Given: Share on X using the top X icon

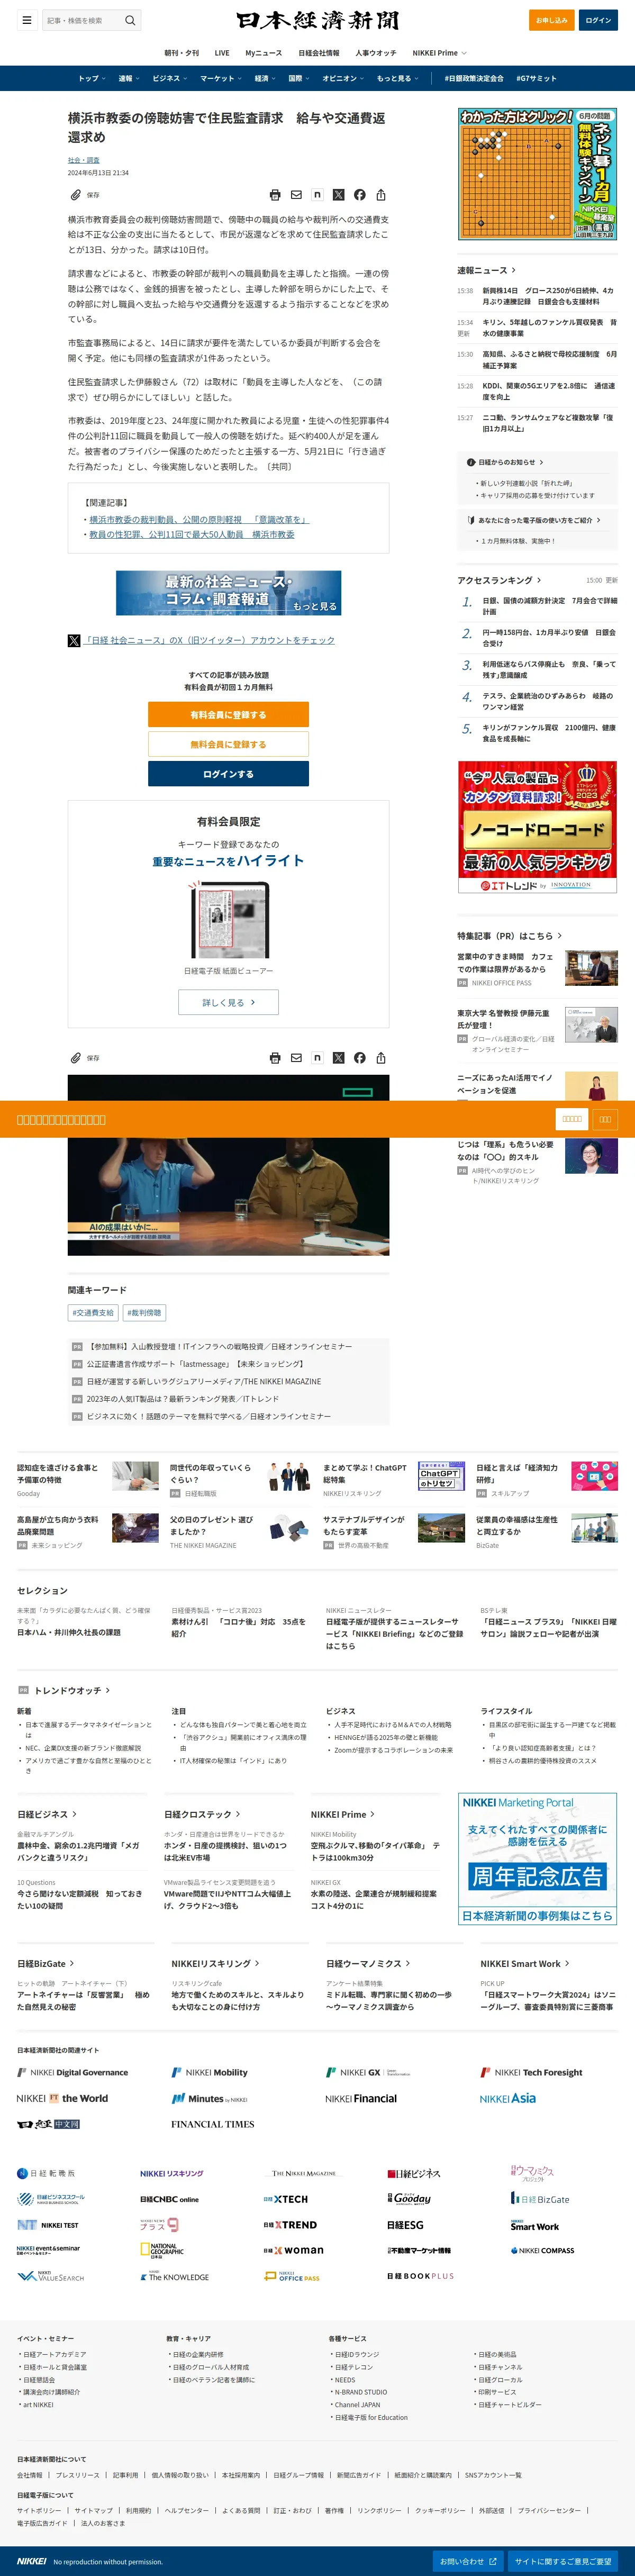Looking at the screenshot, I should [x=338, y=195].
